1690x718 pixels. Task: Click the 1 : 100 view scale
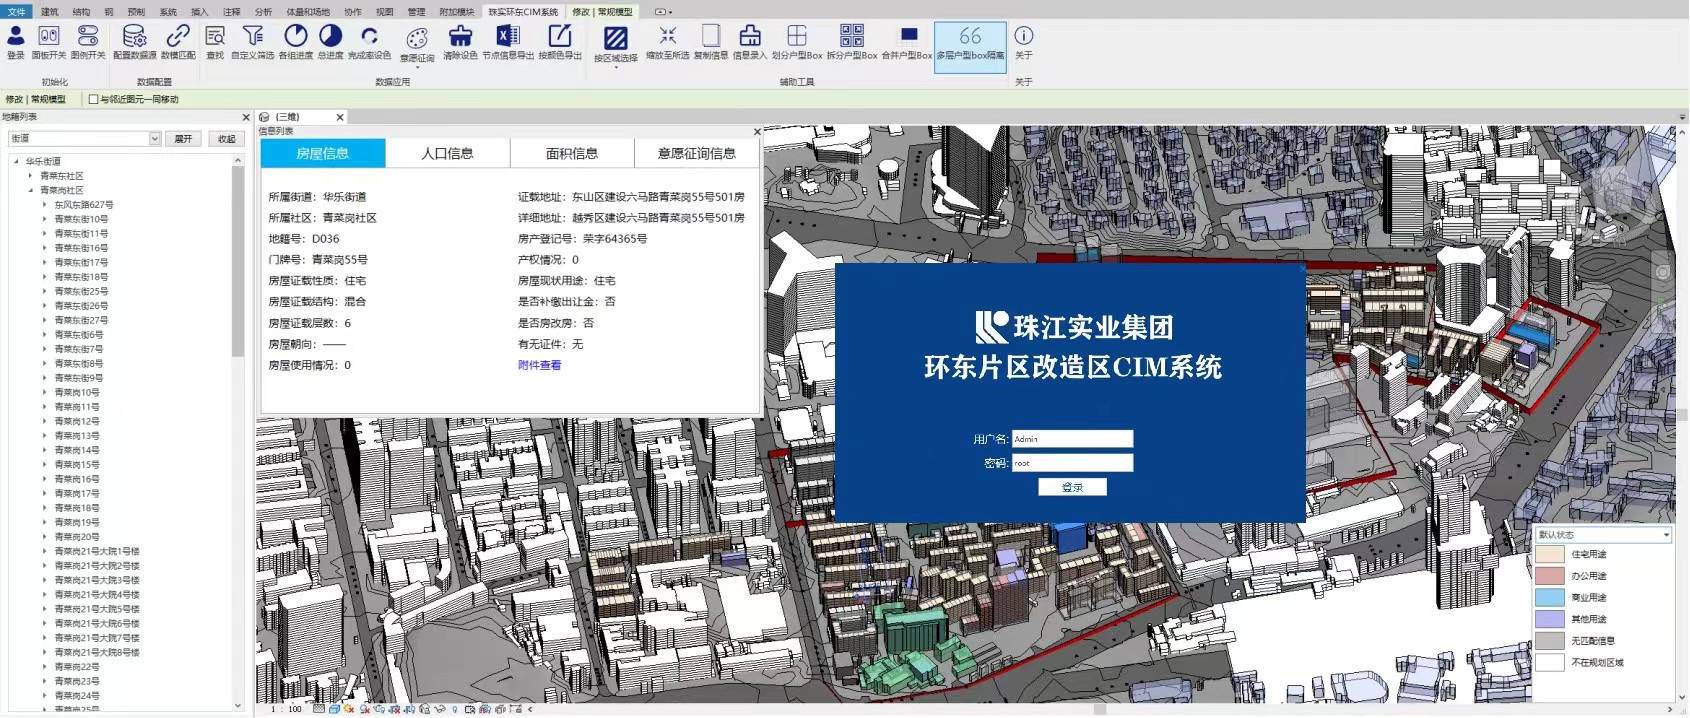click(286, 709)
